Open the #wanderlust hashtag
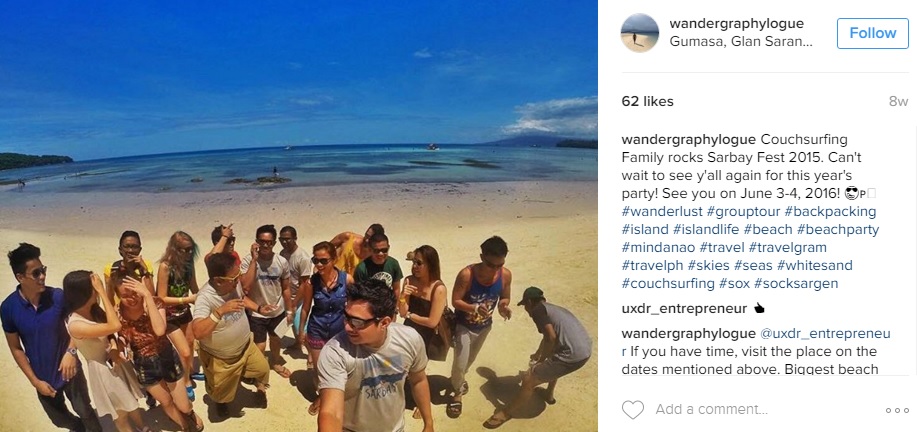 661,211
